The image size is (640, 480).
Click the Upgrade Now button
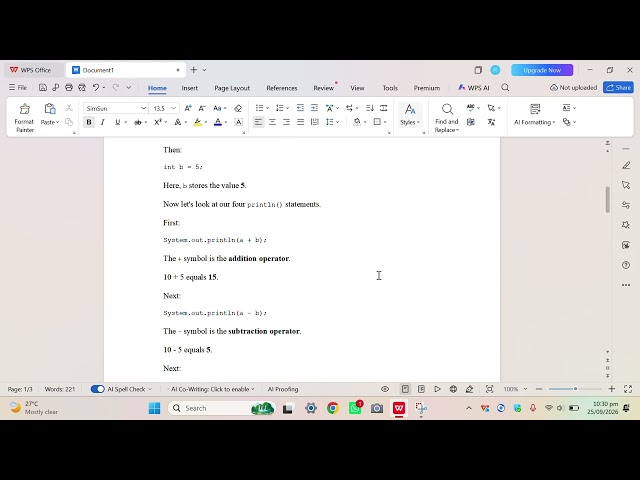(542, 70)
